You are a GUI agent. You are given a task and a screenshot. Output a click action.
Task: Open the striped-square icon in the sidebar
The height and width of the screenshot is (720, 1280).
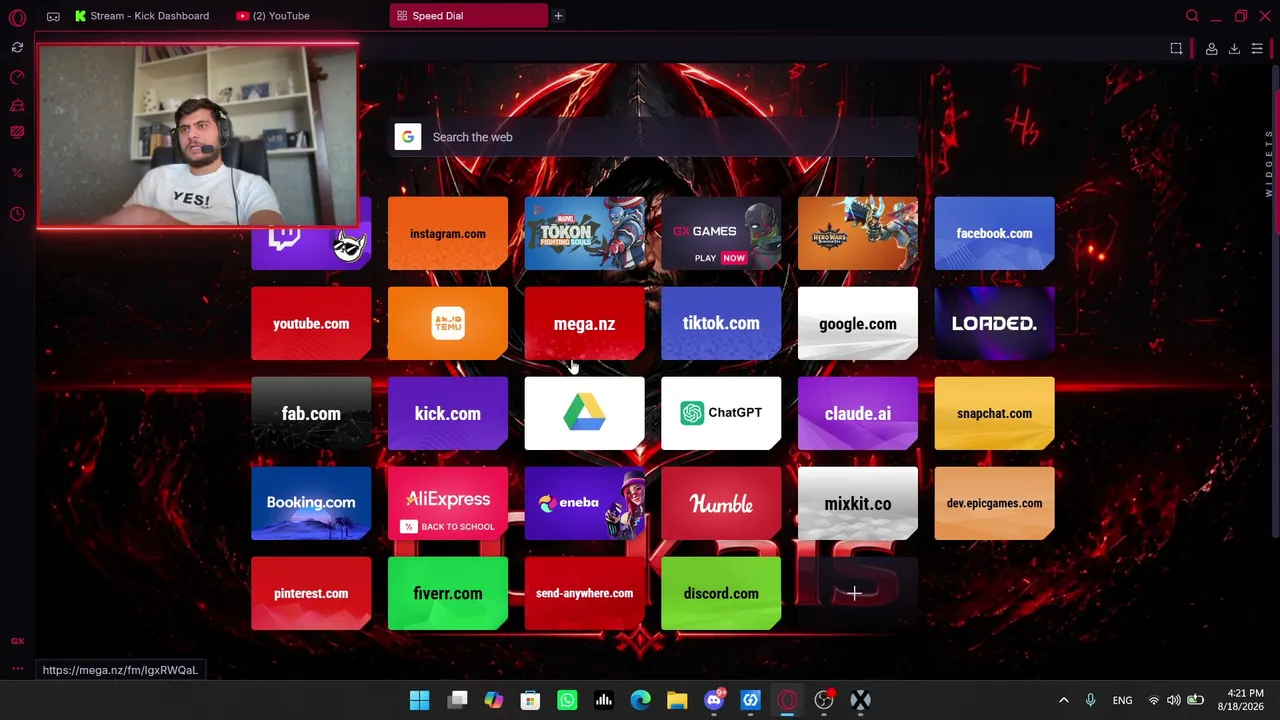click(17, 132)
